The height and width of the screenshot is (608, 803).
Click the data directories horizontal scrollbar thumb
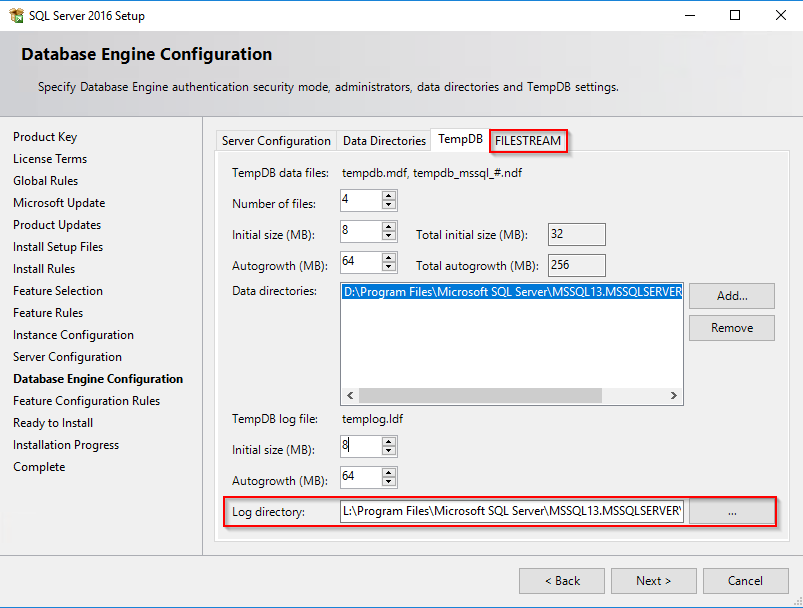480,395
